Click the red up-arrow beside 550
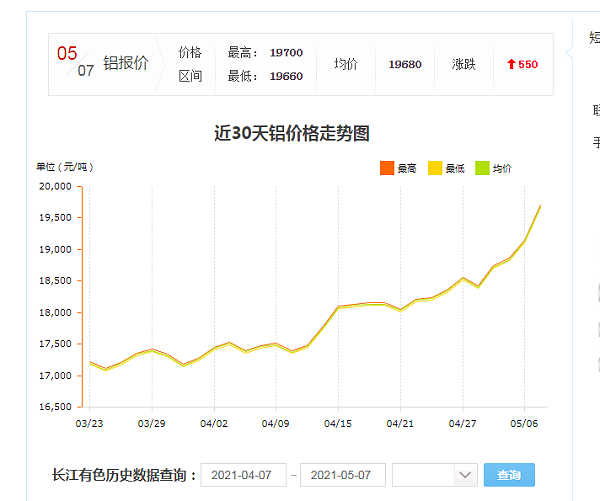600x501 pixels. (511, 64)
